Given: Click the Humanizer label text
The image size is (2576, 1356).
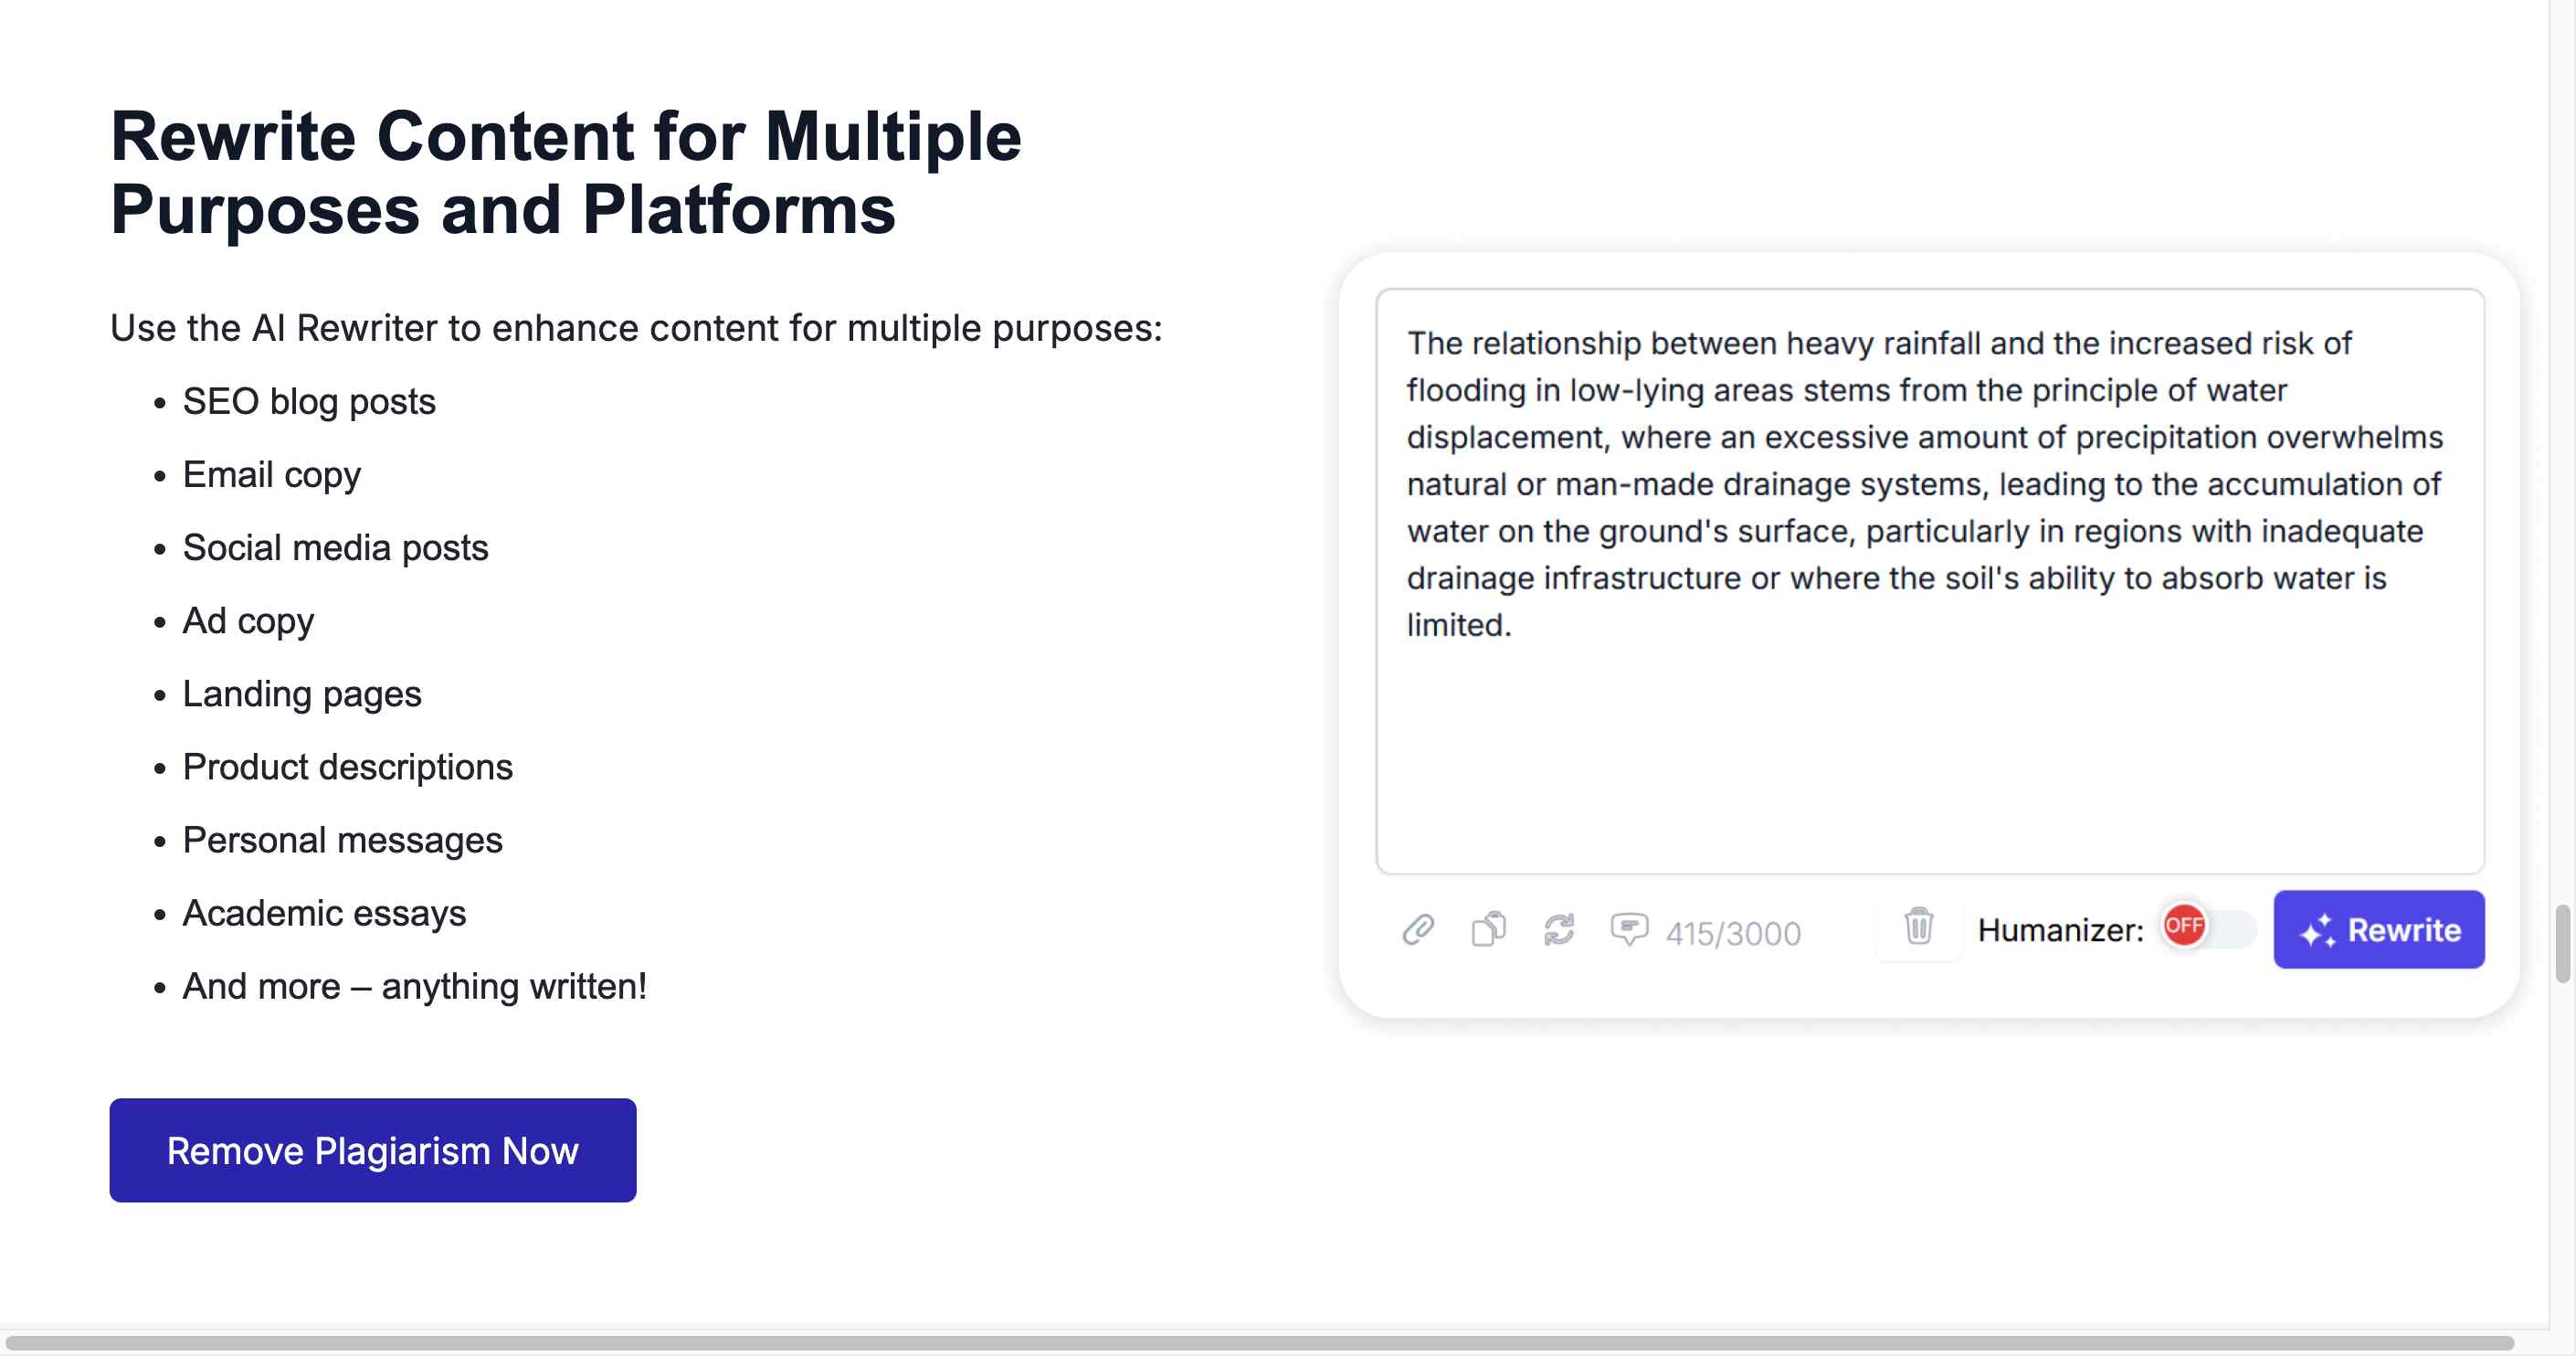Looking at the screenshot, I should coord(2060,930).
